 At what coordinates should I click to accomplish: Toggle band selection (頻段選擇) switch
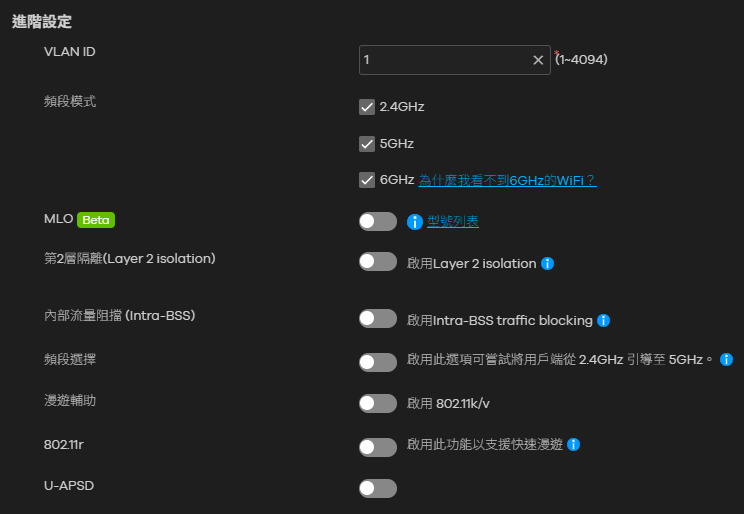(378, 362)
